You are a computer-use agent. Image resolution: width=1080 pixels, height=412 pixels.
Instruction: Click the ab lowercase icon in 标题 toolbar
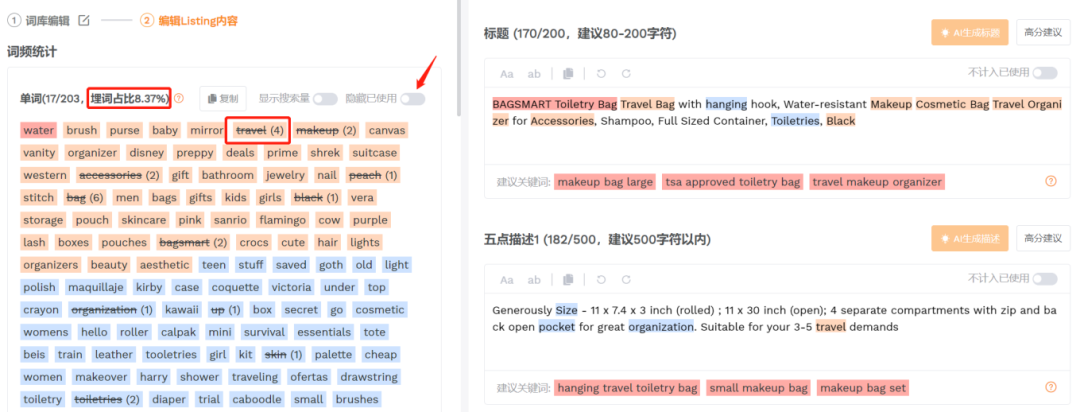click(x=534, y=74)
